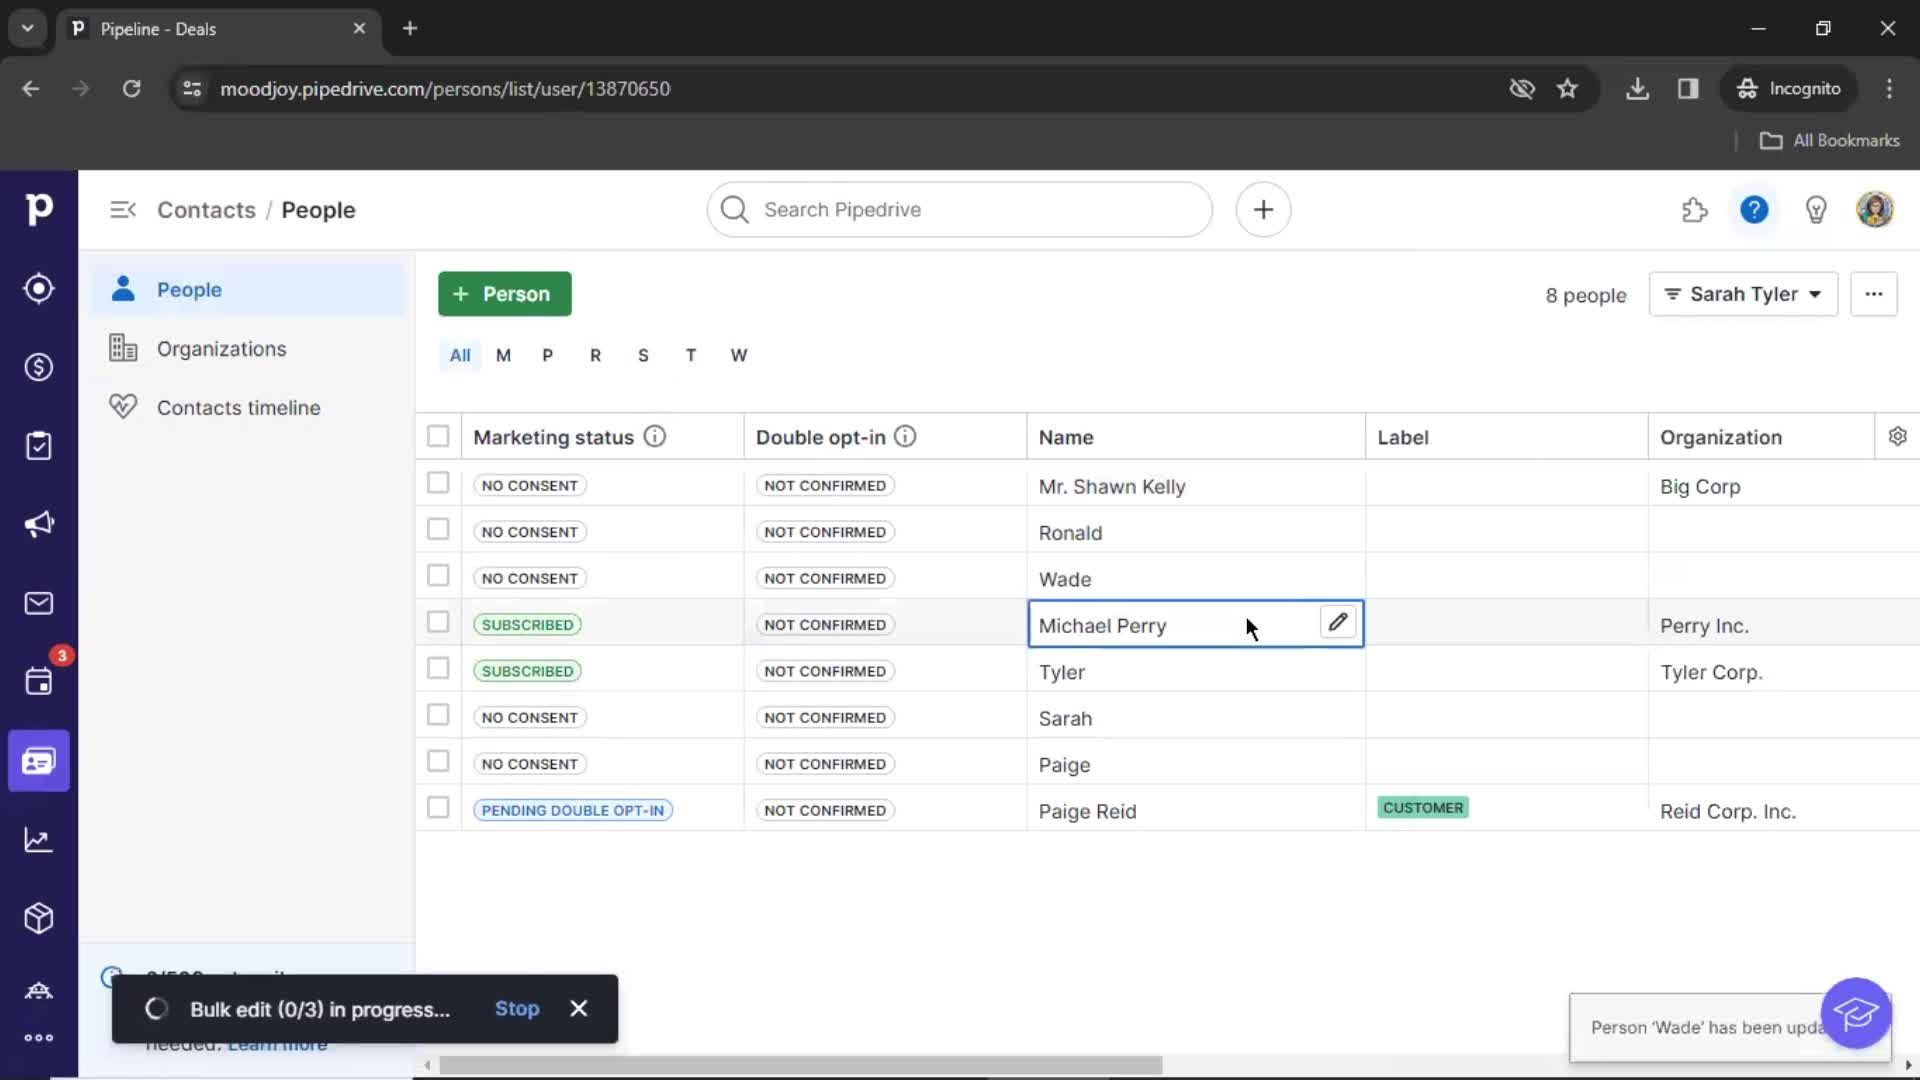The height and width of the screenshot is (1080, 1920).
Task: Click Contacts in the breadcrumb
Action: click(206, 210)
